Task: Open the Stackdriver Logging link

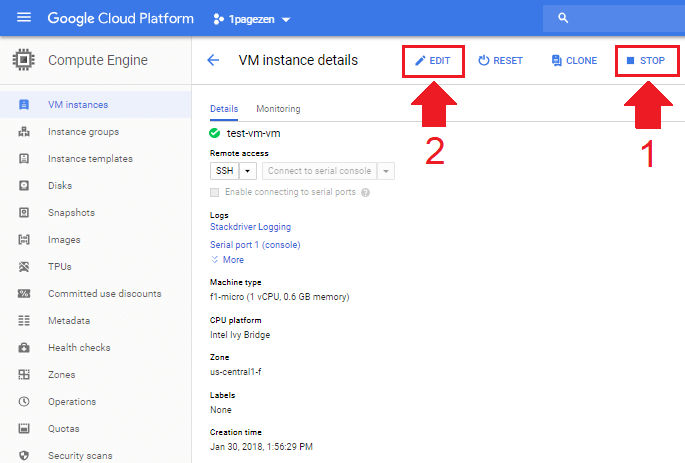Action: click(250, 227)
